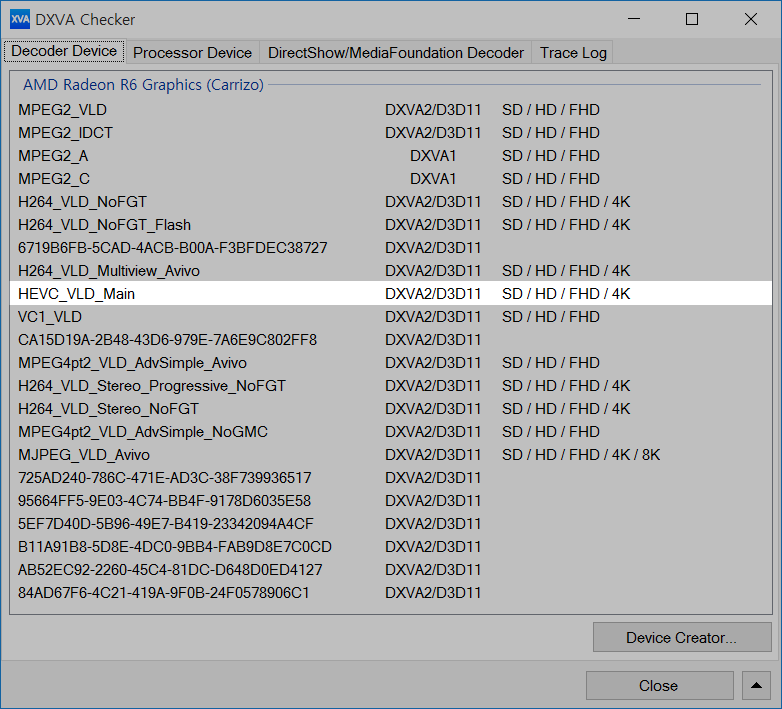
Task: Select the B11A91B8-5D8E-4DC0-9BB4-FAB9D8E7C0CD row
Action: (391, 546)
